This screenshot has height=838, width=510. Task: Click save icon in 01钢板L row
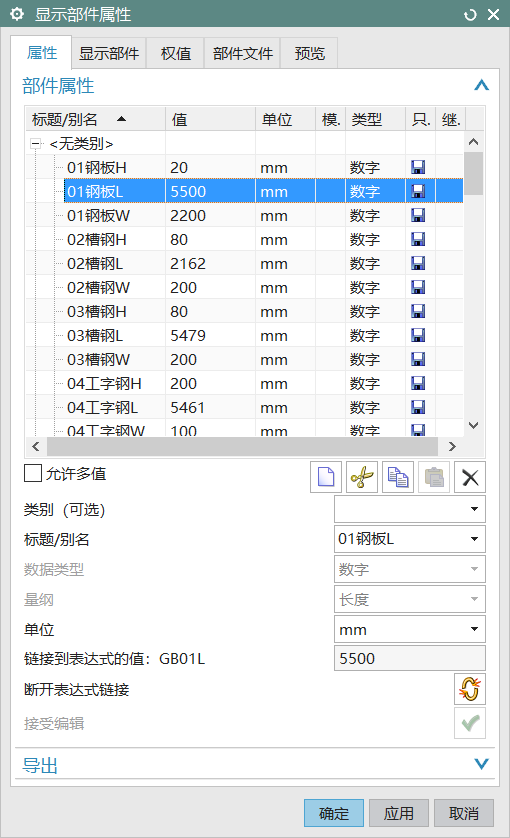coord(418,191)
